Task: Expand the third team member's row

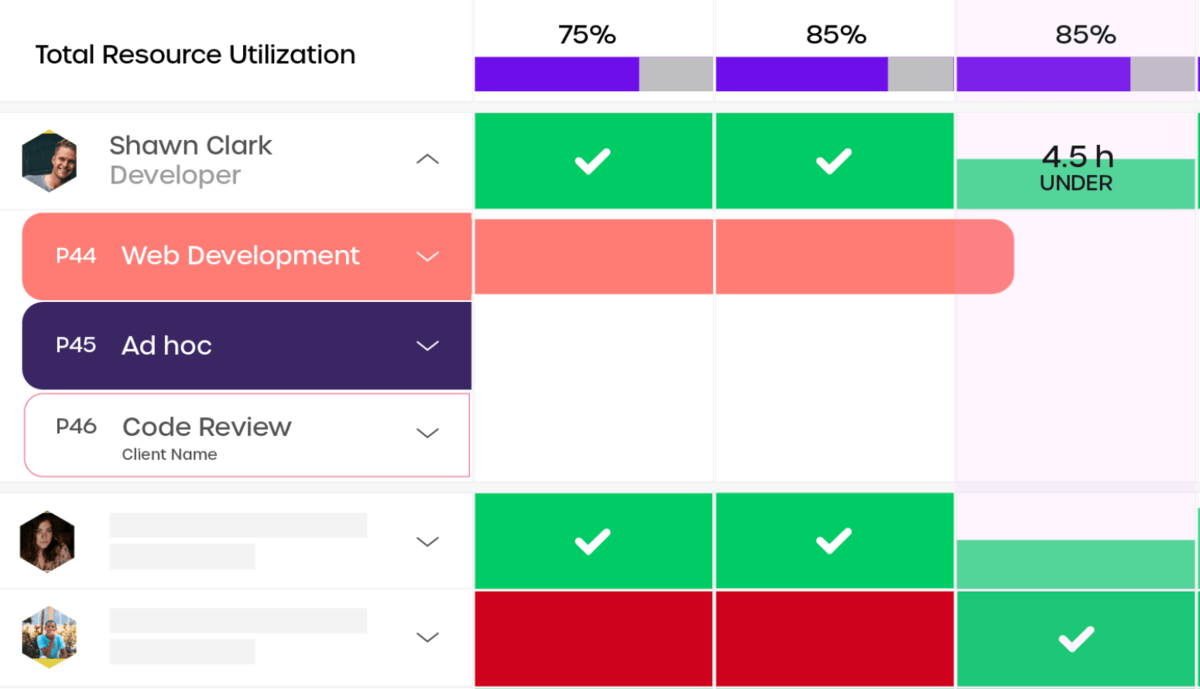Action: 427,637
